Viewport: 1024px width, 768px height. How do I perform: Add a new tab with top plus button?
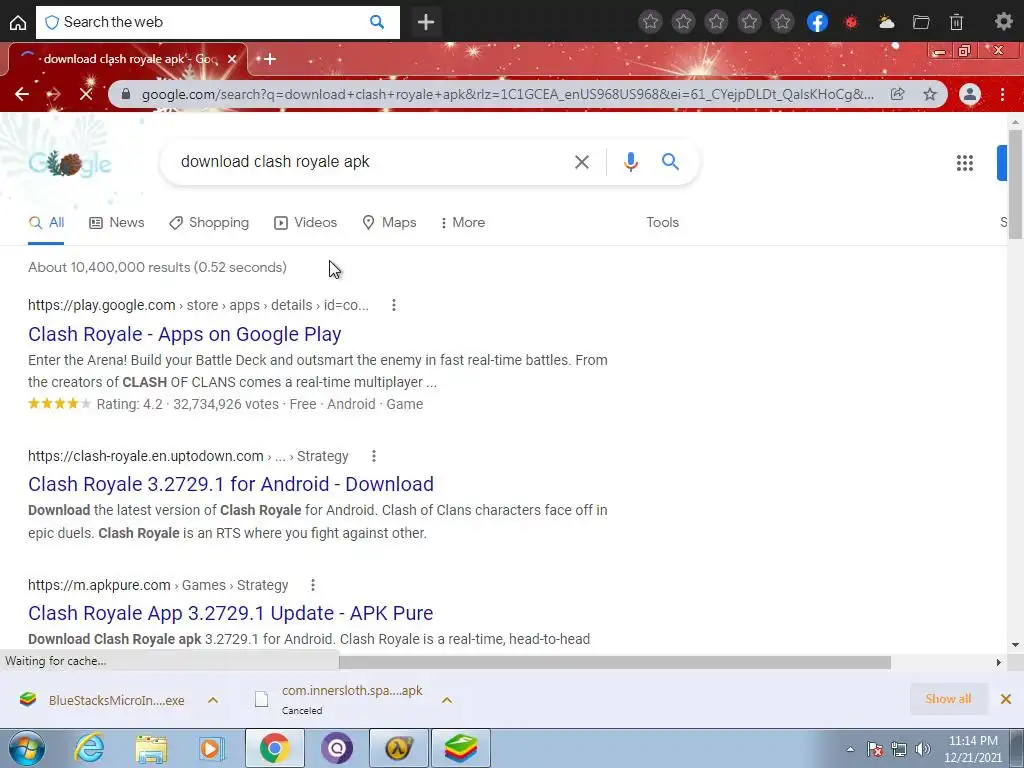tap(426, 22)
